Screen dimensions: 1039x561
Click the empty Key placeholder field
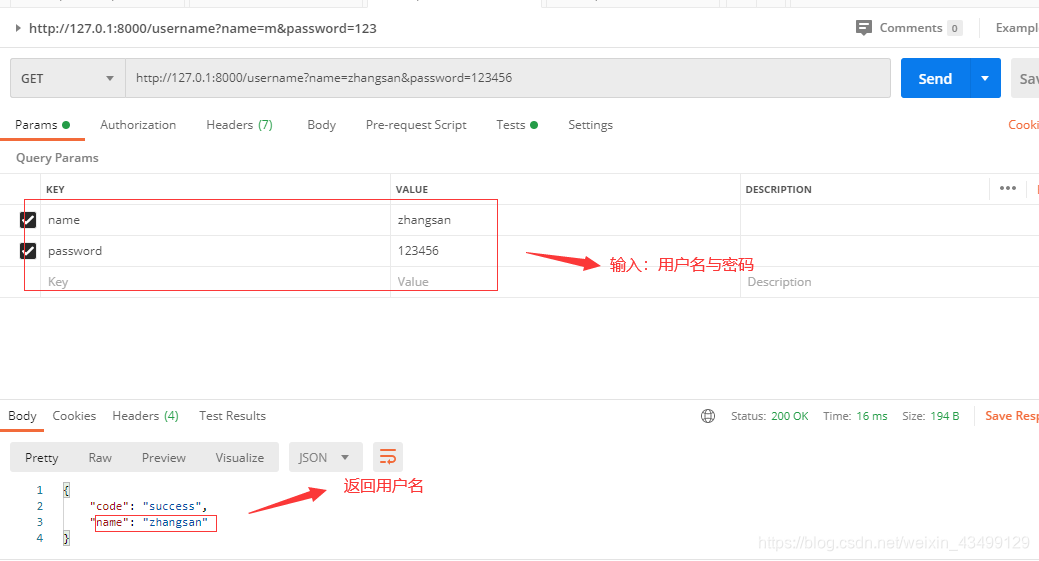point(215,281)
